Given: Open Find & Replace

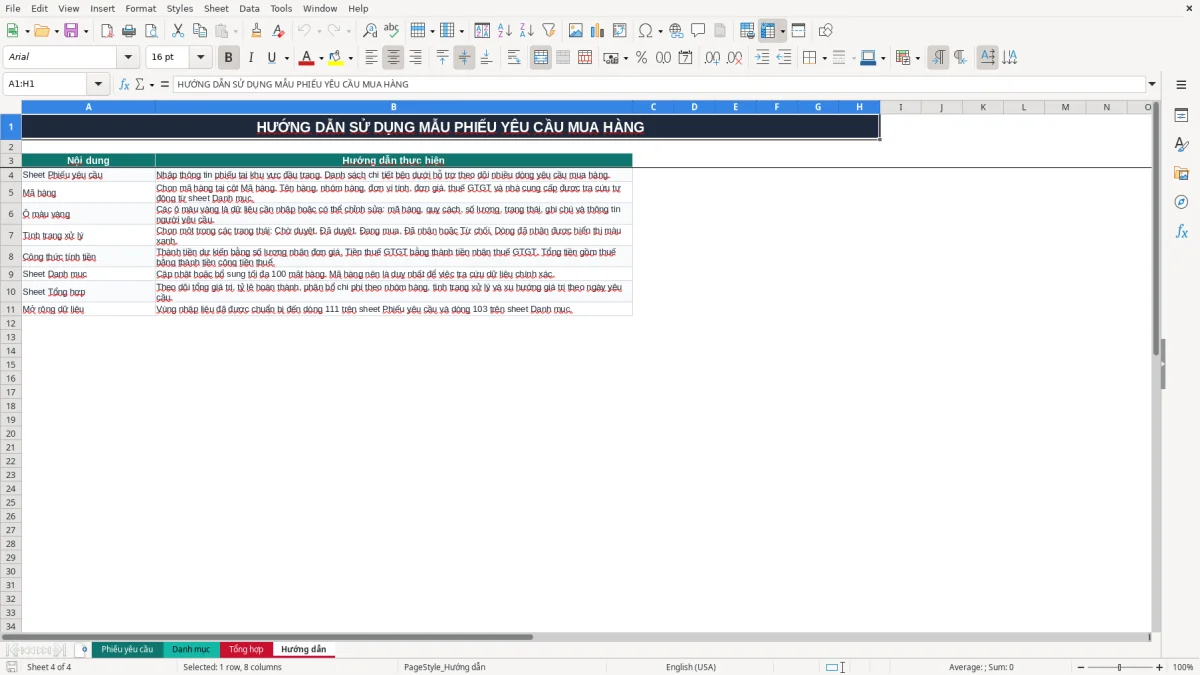Looking at the screenshot, I should coord(370,31).
